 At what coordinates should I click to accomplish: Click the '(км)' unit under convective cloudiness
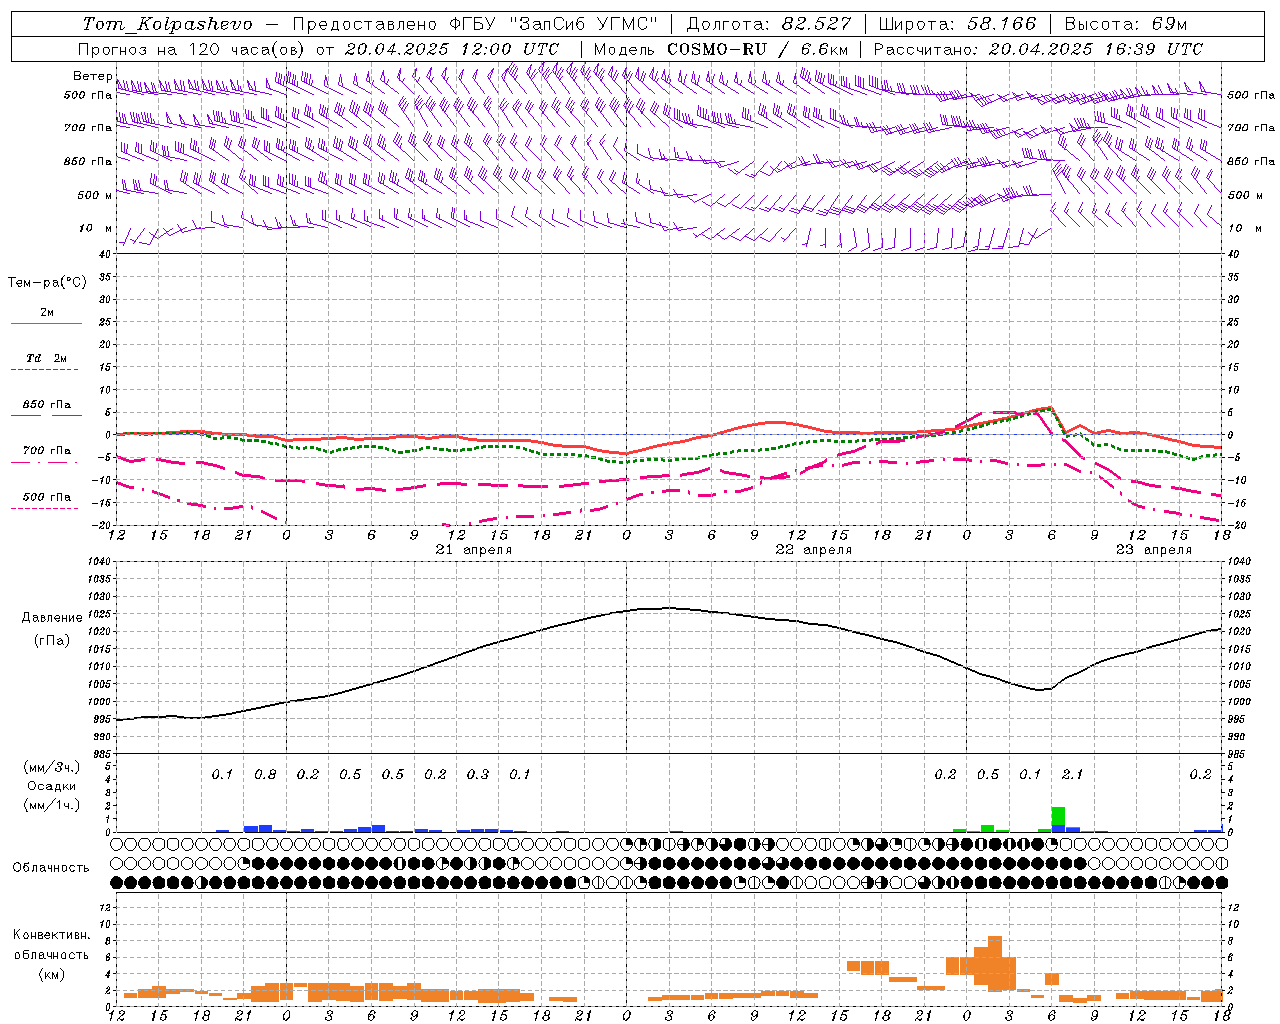coord(51,974)
